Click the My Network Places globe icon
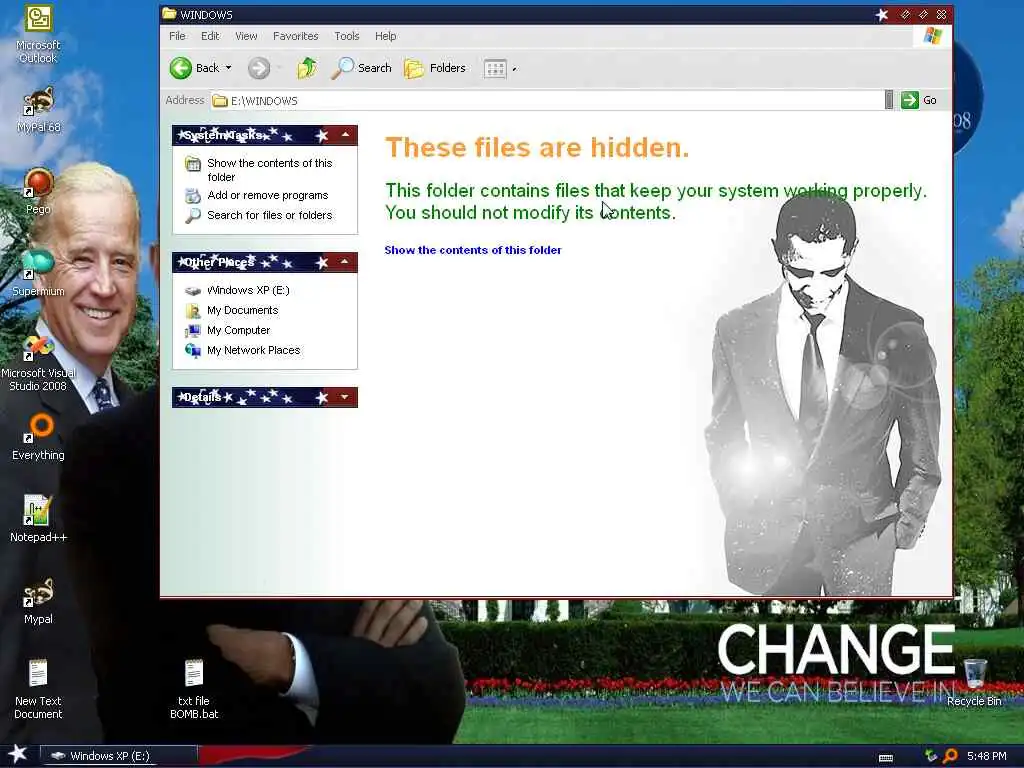Image resolution: width=1024 pixels, height=768 pixels. coord(193,351)
